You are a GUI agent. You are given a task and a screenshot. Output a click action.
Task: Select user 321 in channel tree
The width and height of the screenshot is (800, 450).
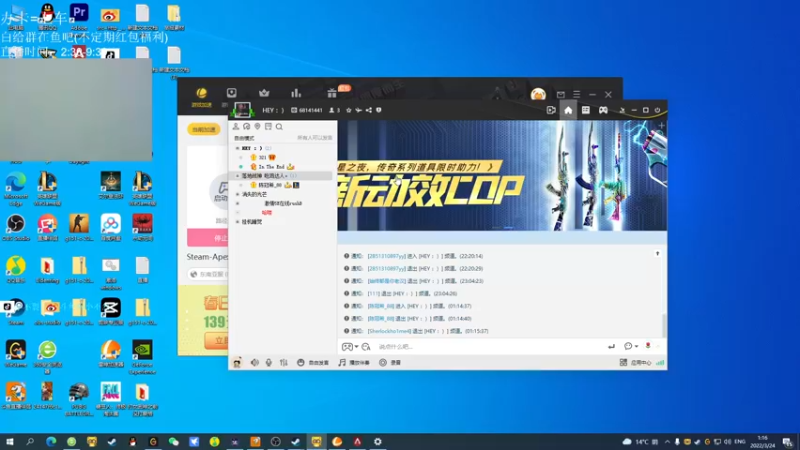point(263,158)
